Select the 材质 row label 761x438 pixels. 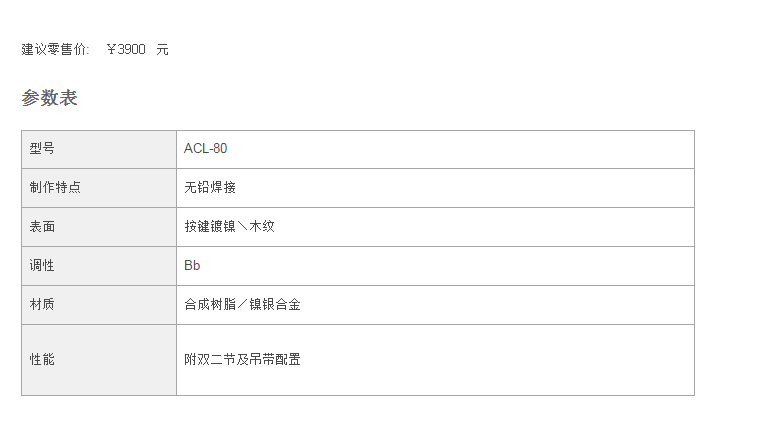[x=42, y=304]
